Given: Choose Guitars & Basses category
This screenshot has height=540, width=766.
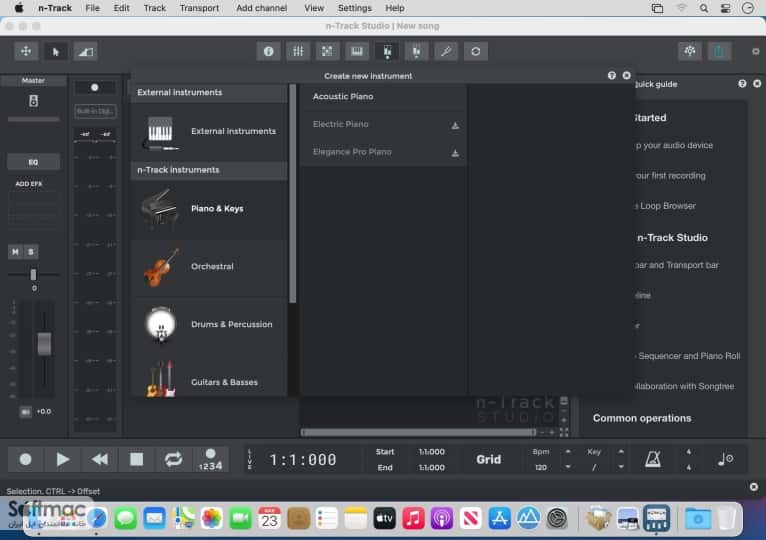Looking at the screenshot, I should point(209,379).
